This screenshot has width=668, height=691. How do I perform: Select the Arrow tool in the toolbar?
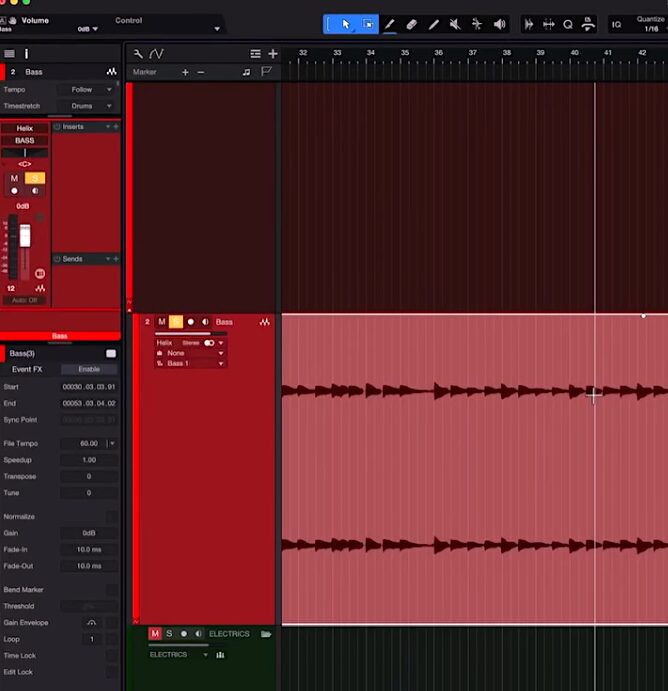(346, 24)
